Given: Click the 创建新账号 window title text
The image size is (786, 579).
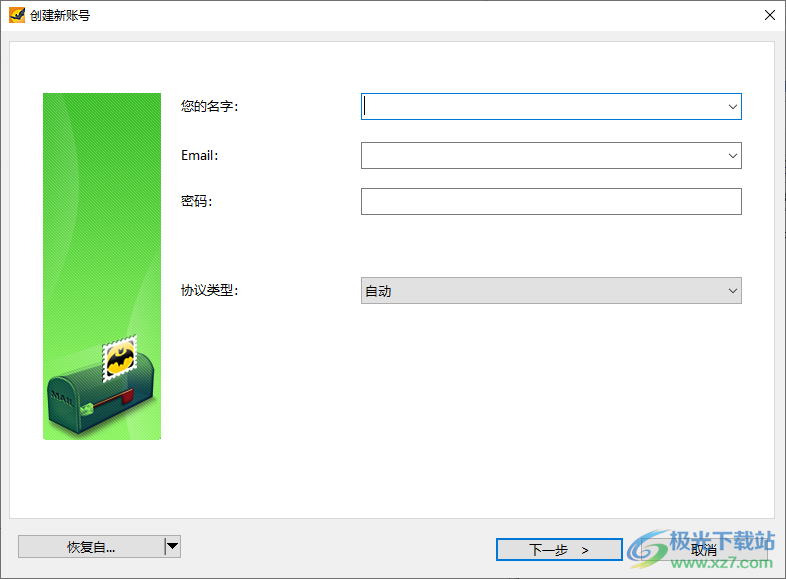Looking at the screenshot, I should pos(60,15).
